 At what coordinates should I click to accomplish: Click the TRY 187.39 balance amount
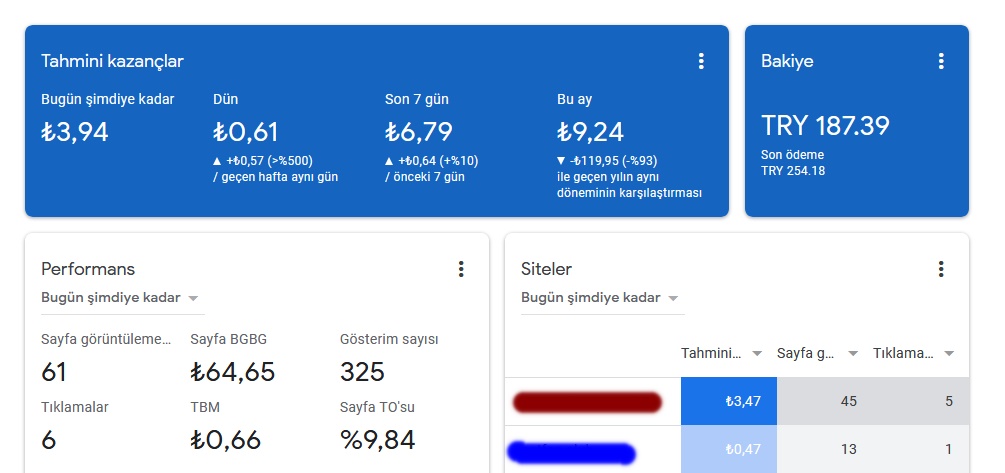825,126
